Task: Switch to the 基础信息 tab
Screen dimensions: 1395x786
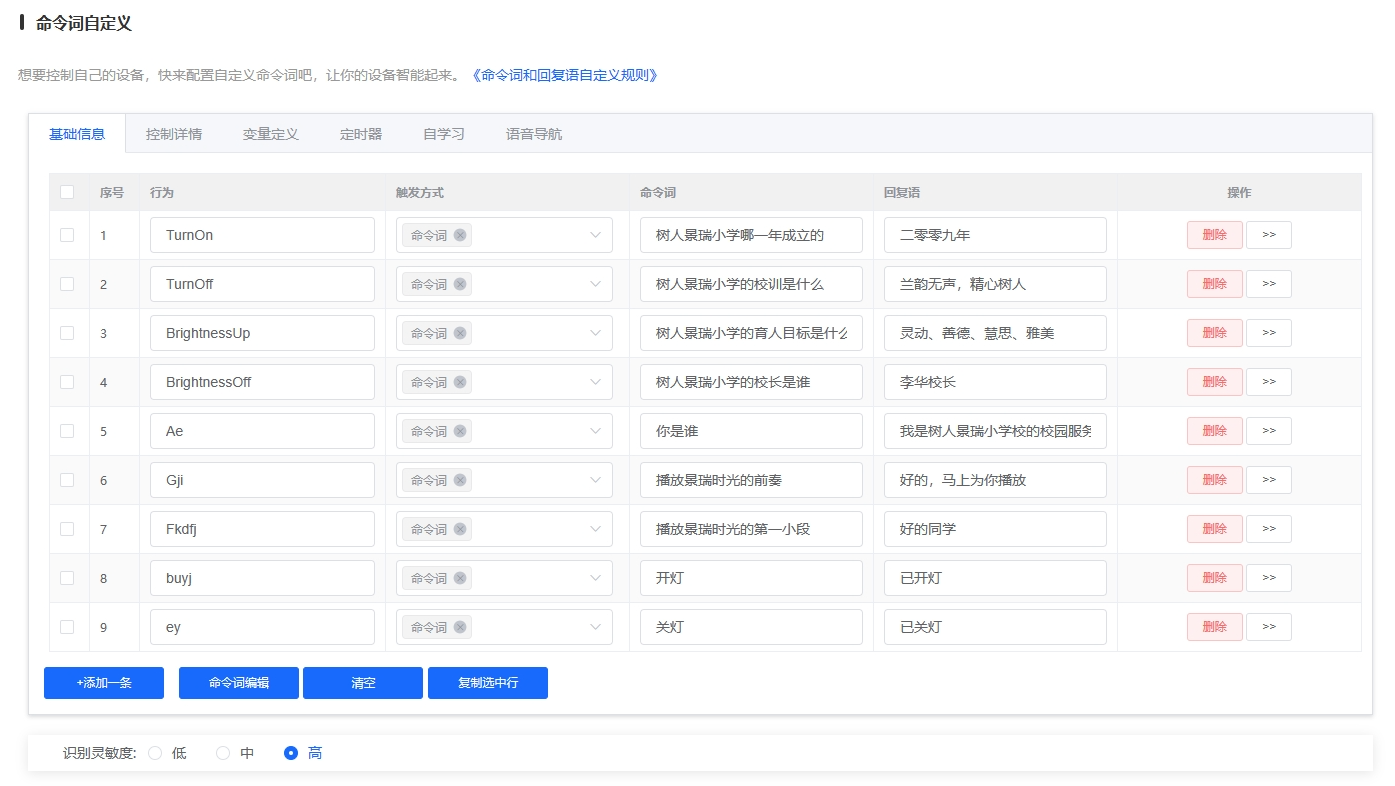Action: (x=77, y=134)
